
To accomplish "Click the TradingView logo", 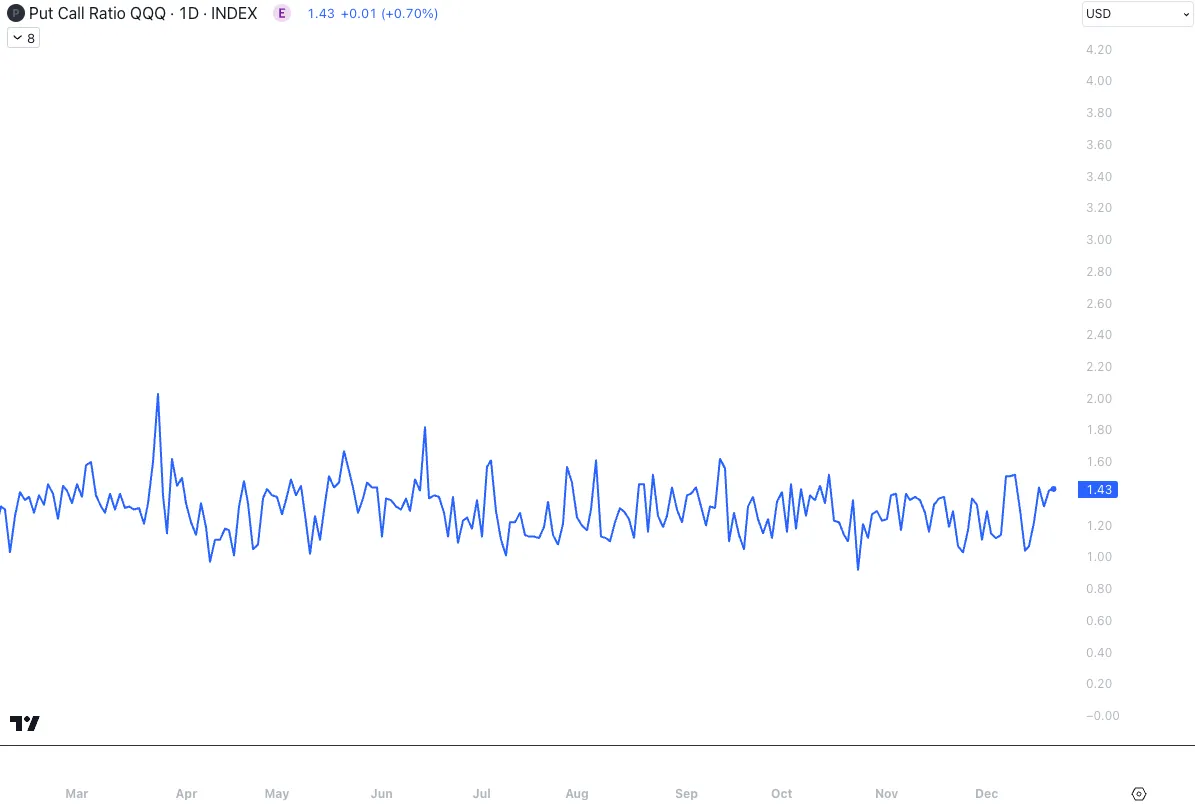I will 25,723.
